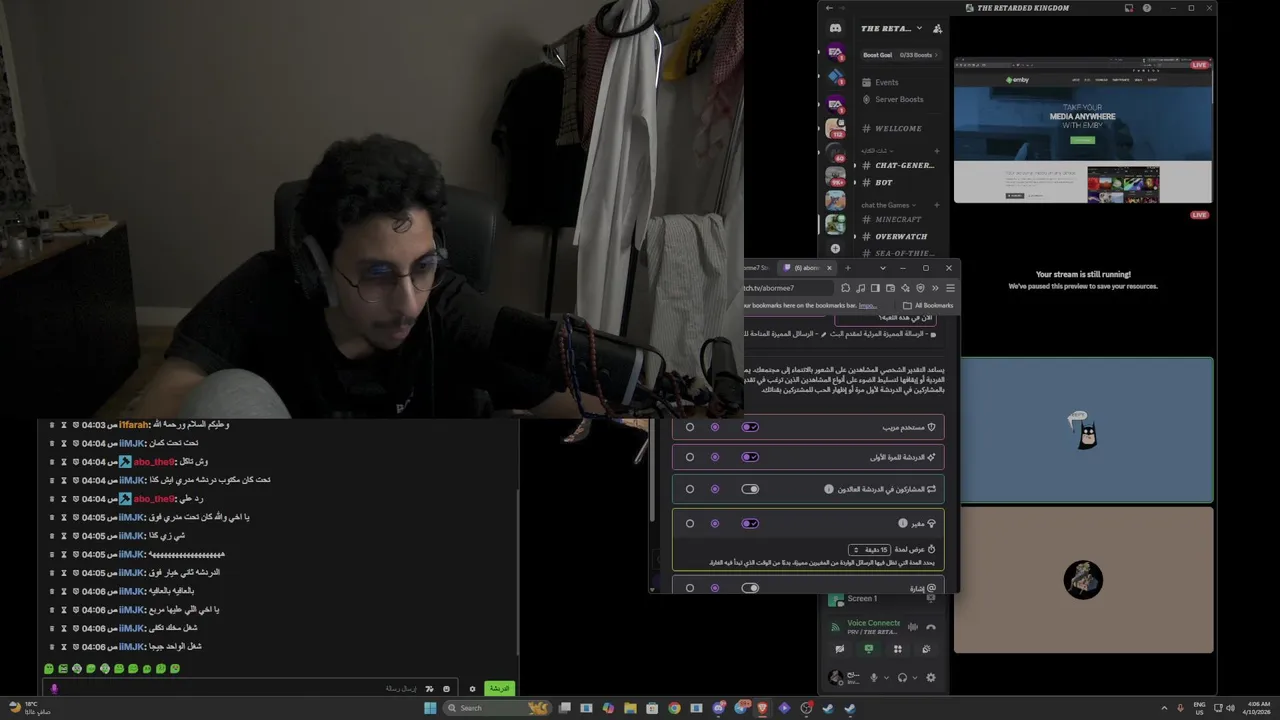Open a new browser tab
1280x720 pixels.
pos(848,268)
